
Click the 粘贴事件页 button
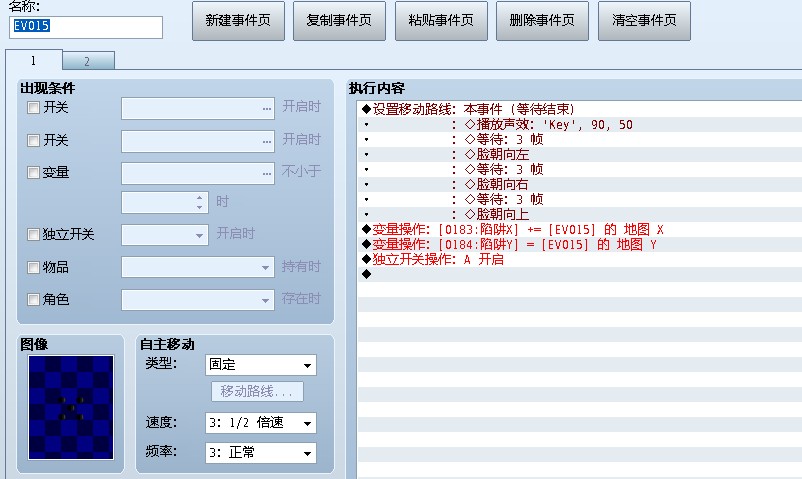click(x=441, y=21)
